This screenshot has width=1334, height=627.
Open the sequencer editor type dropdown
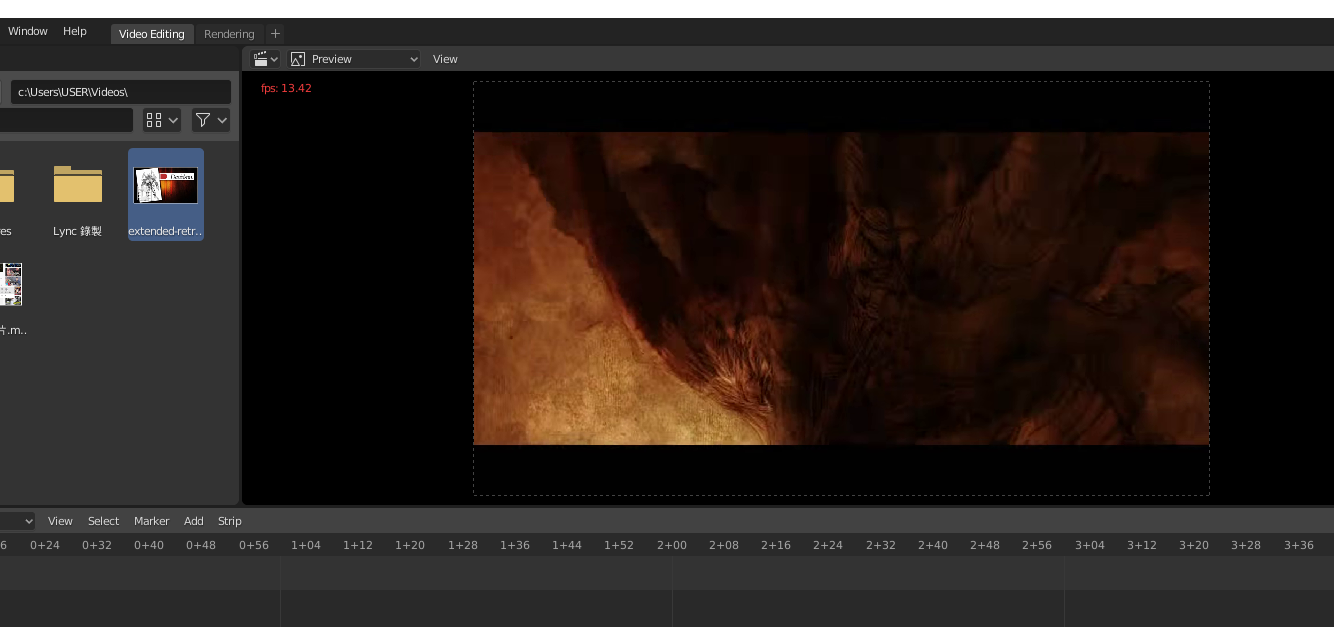point(265,59)
